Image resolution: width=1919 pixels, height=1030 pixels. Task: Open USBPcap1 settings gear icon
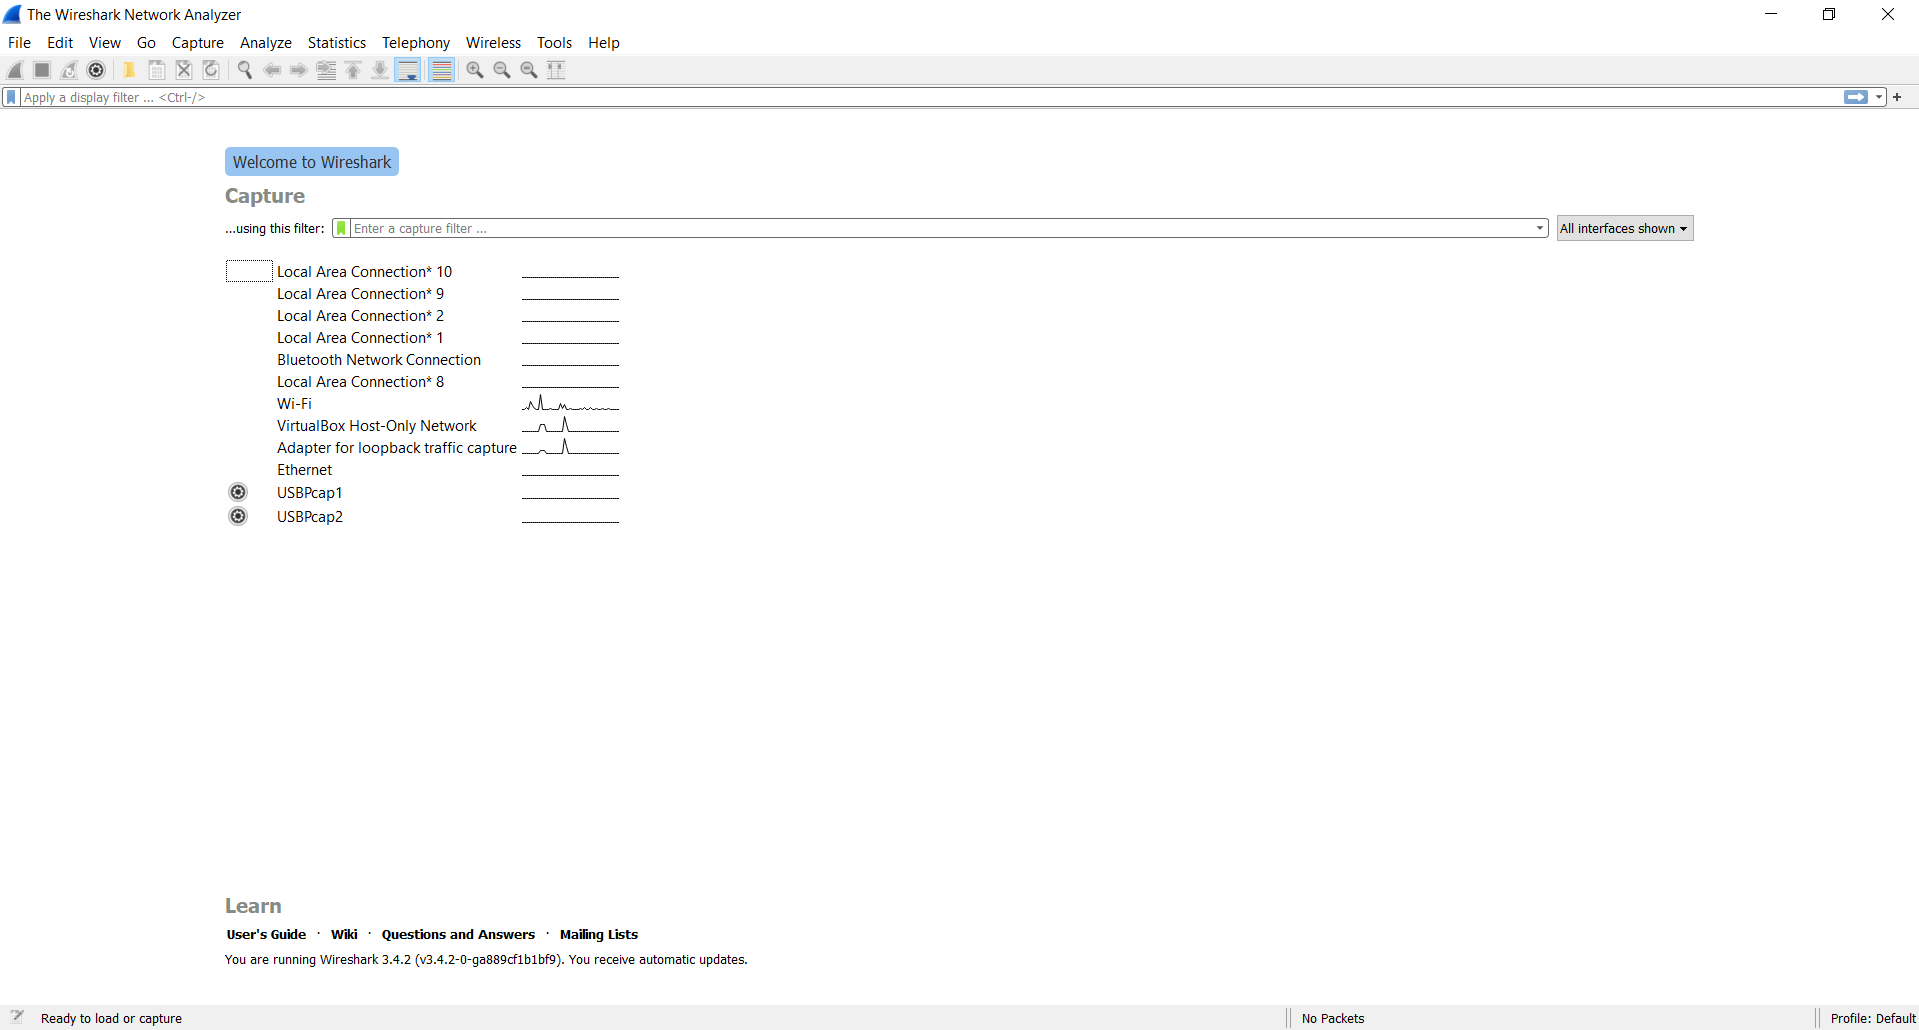tap(238, 492)
